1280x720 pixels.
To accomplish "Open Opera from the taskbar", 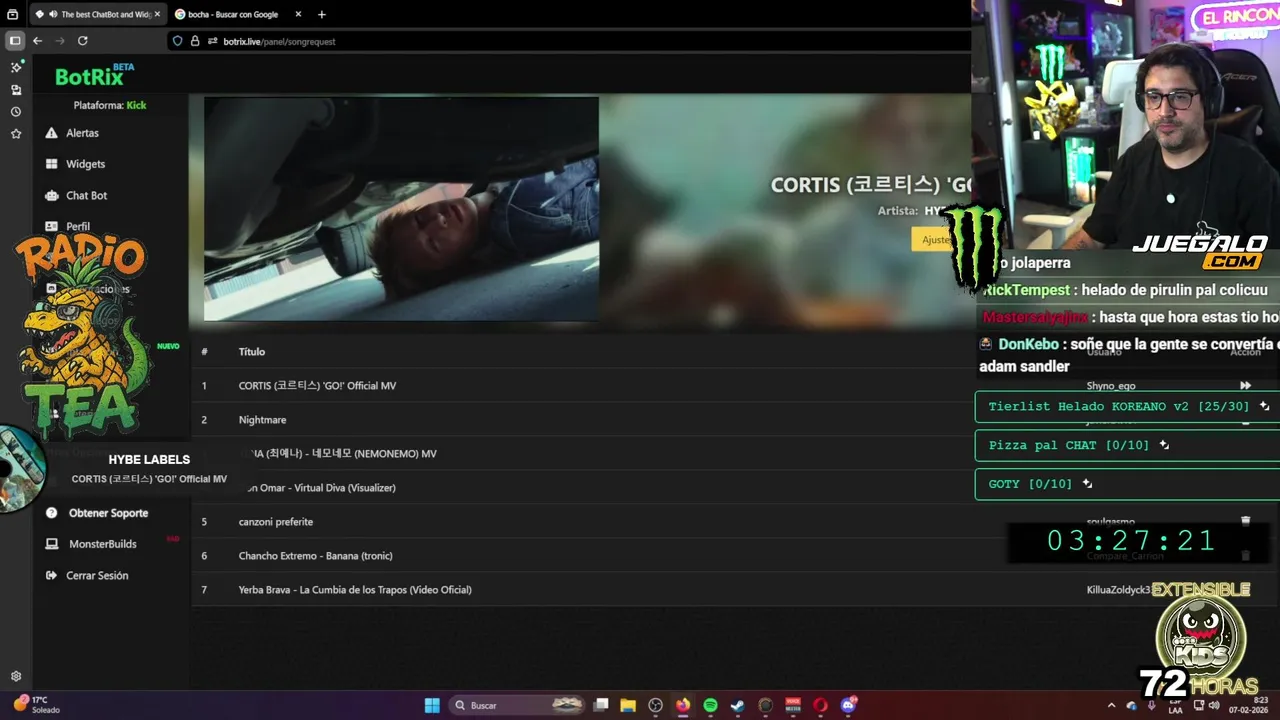I will tap(820, 705).
